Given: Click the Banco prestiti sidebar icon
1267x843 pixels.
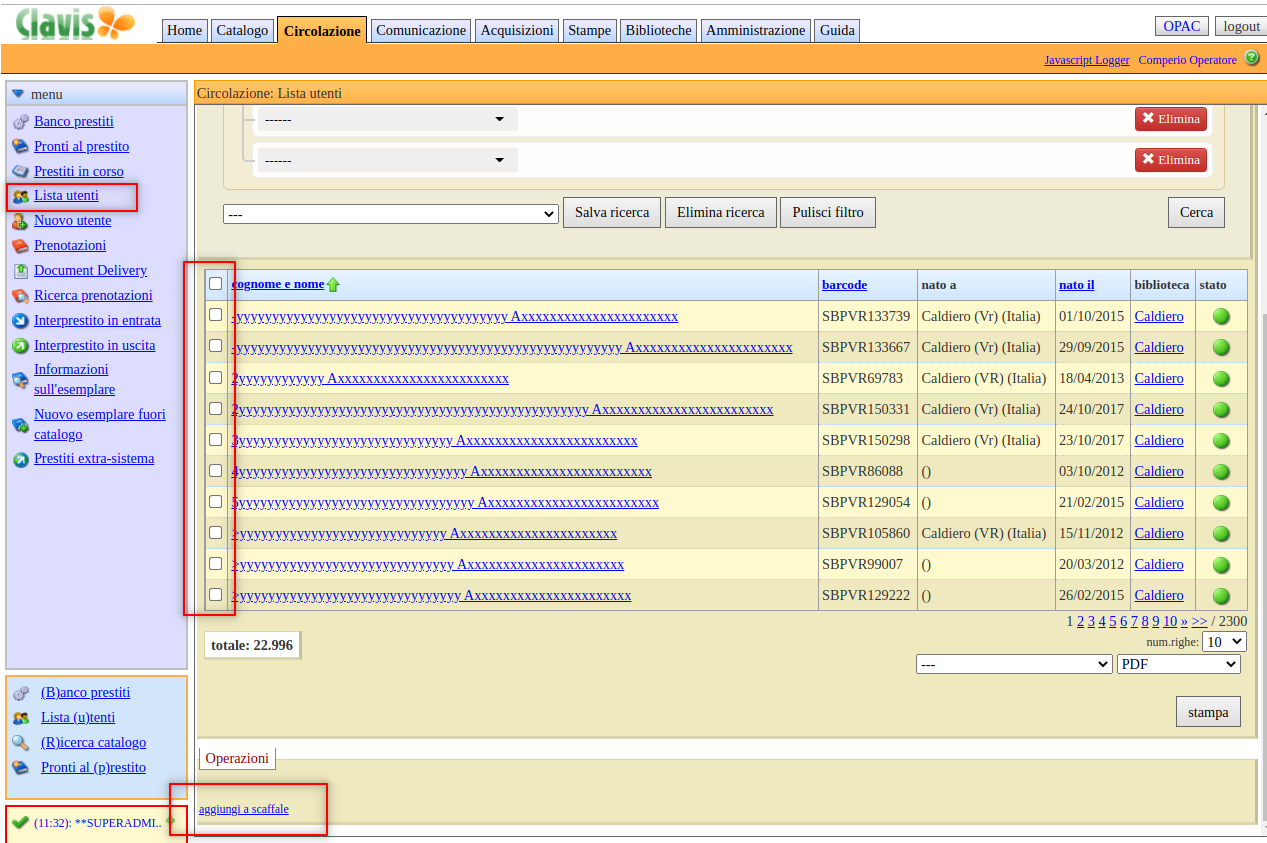Looking at the screenshot, I should [20, 122].
